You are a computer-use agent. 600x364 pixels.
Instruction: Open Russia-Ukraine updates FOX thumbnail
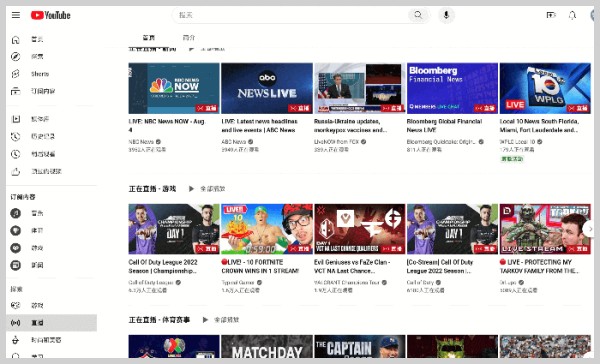point(360,88)
